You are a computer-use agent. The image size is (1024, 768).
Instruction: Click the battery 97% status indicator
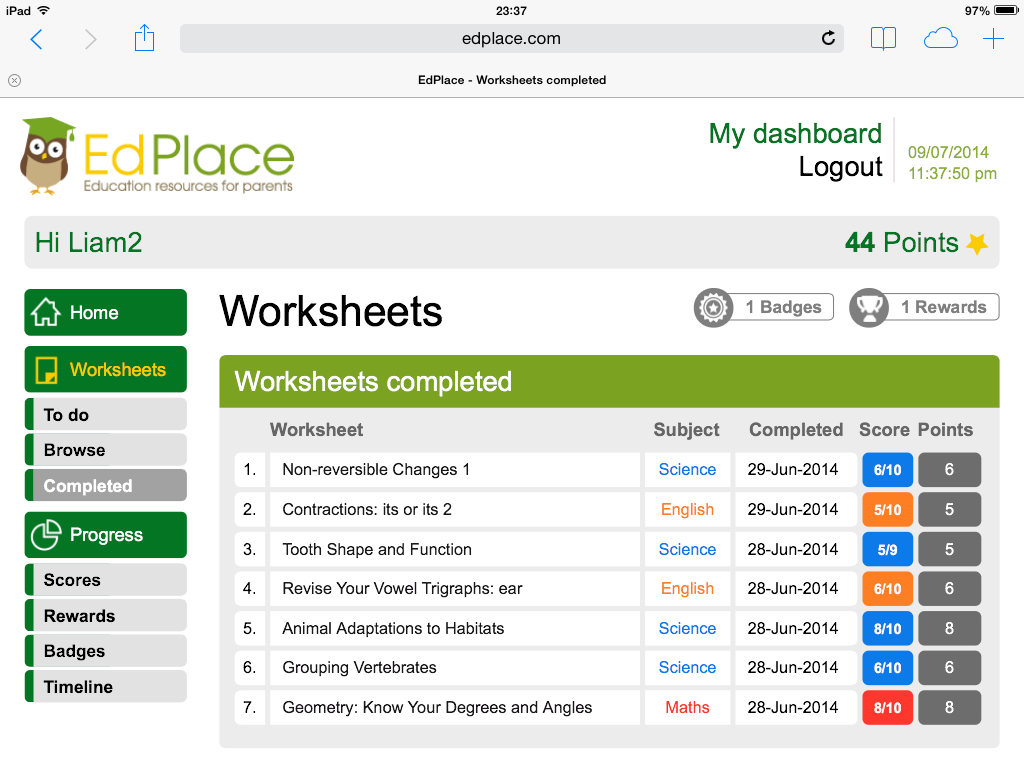(x=990, y=10)
